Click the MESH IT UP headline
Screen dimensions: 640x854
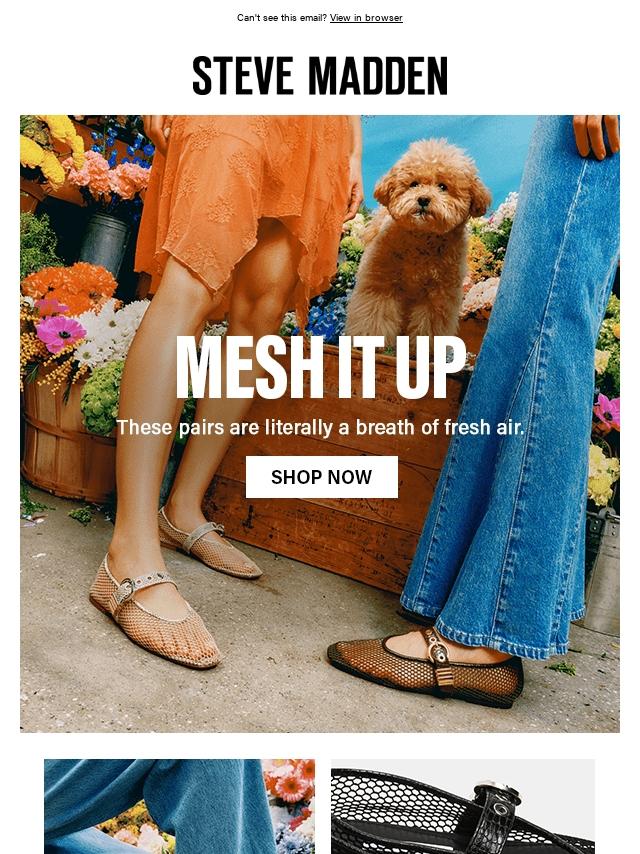pos(321,368)
